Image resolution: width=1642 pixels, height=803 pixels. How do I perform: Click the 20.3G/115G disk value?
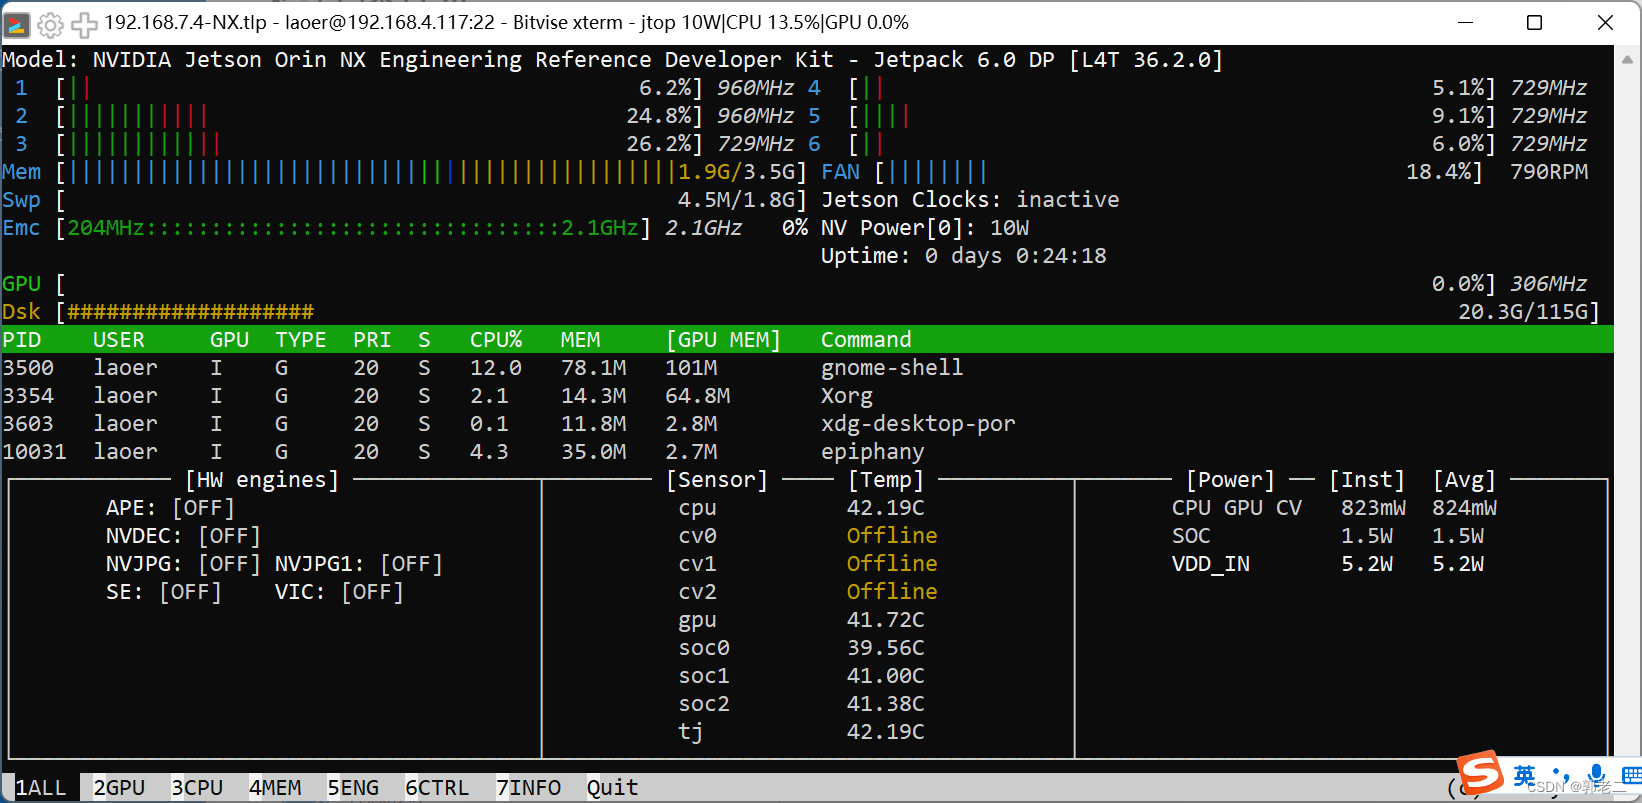click(x=1523, y=312)
